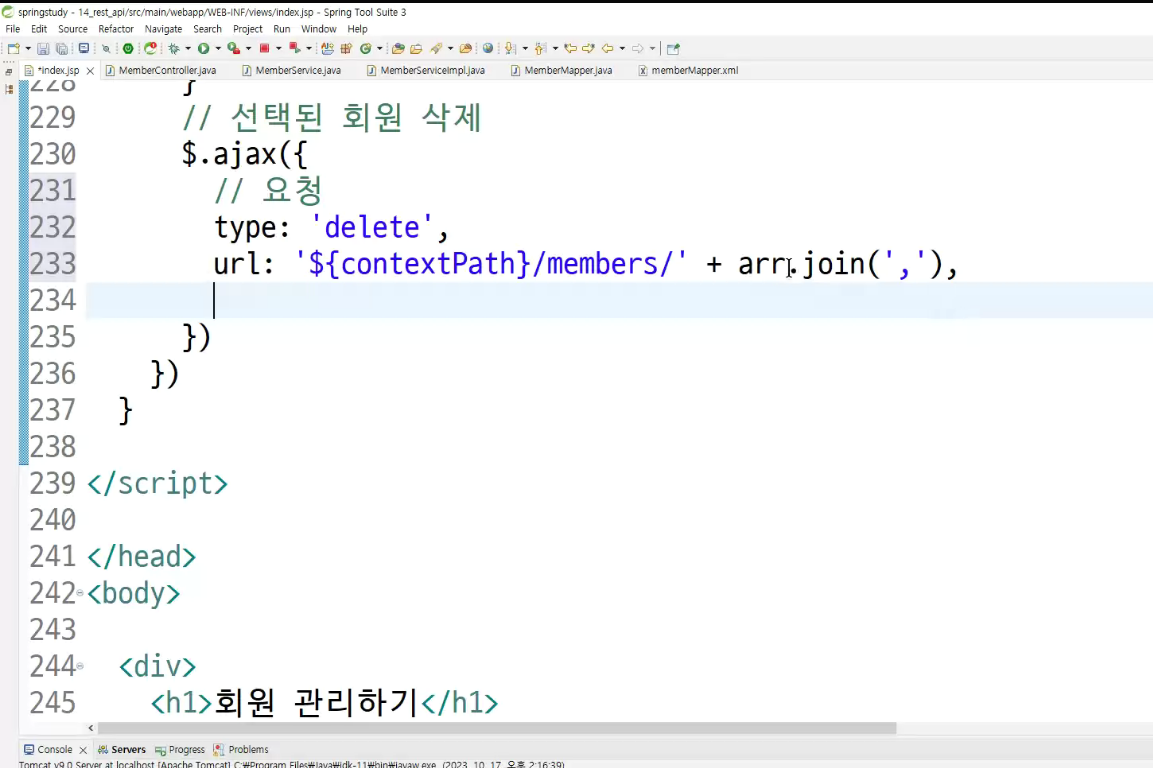Select the Progress view tab
The width and height of the screenshot is (1153, 768).
[180, 750]
